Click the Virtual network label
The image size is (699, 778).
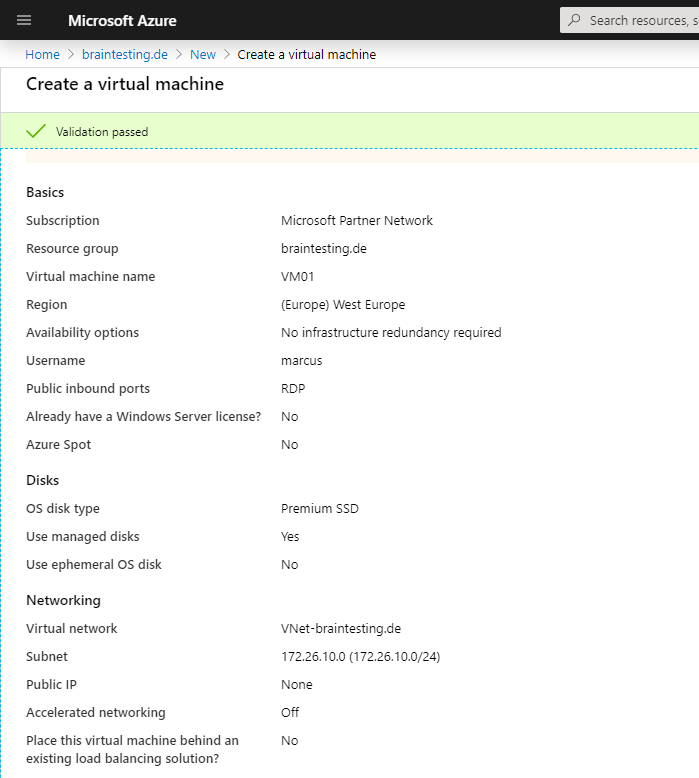71,629
